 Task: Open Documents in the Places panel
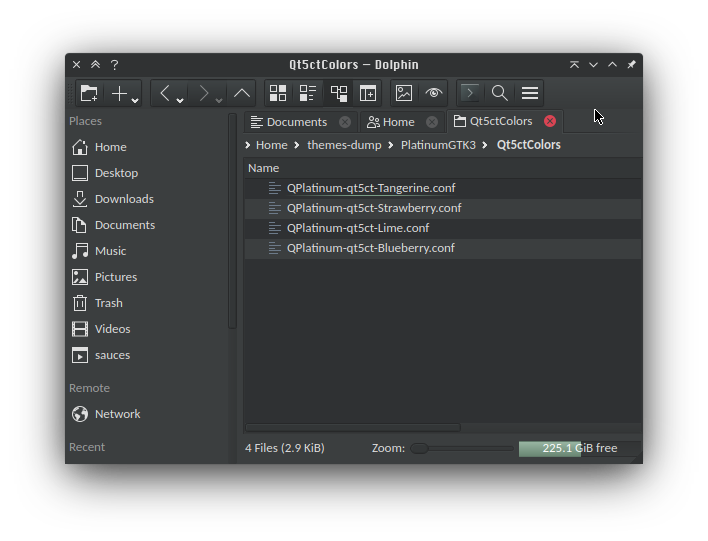click(x=147, y=225)
